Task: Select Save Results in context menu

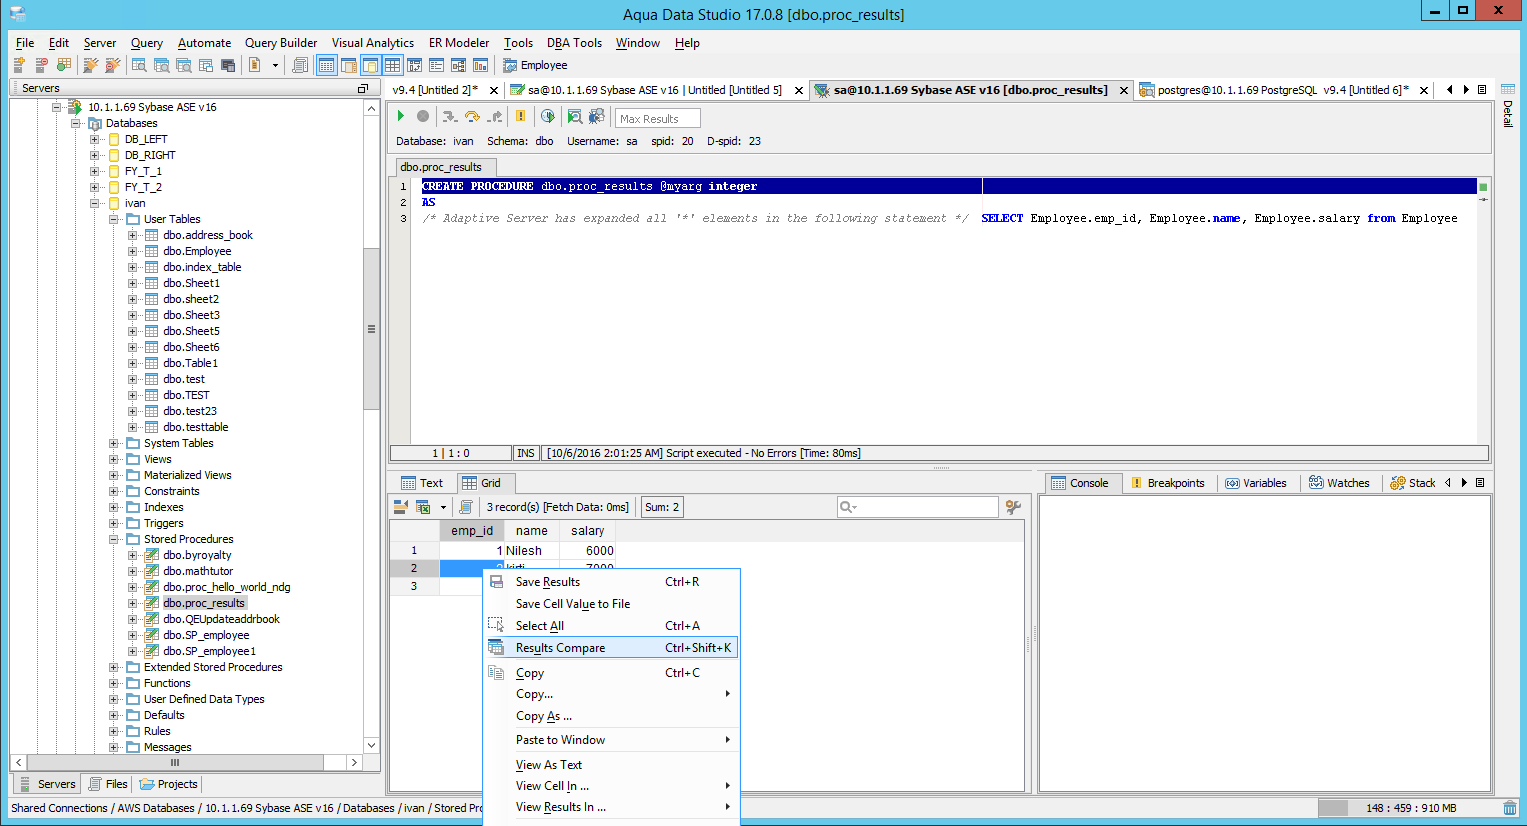Action: click(x=612, y=582)
